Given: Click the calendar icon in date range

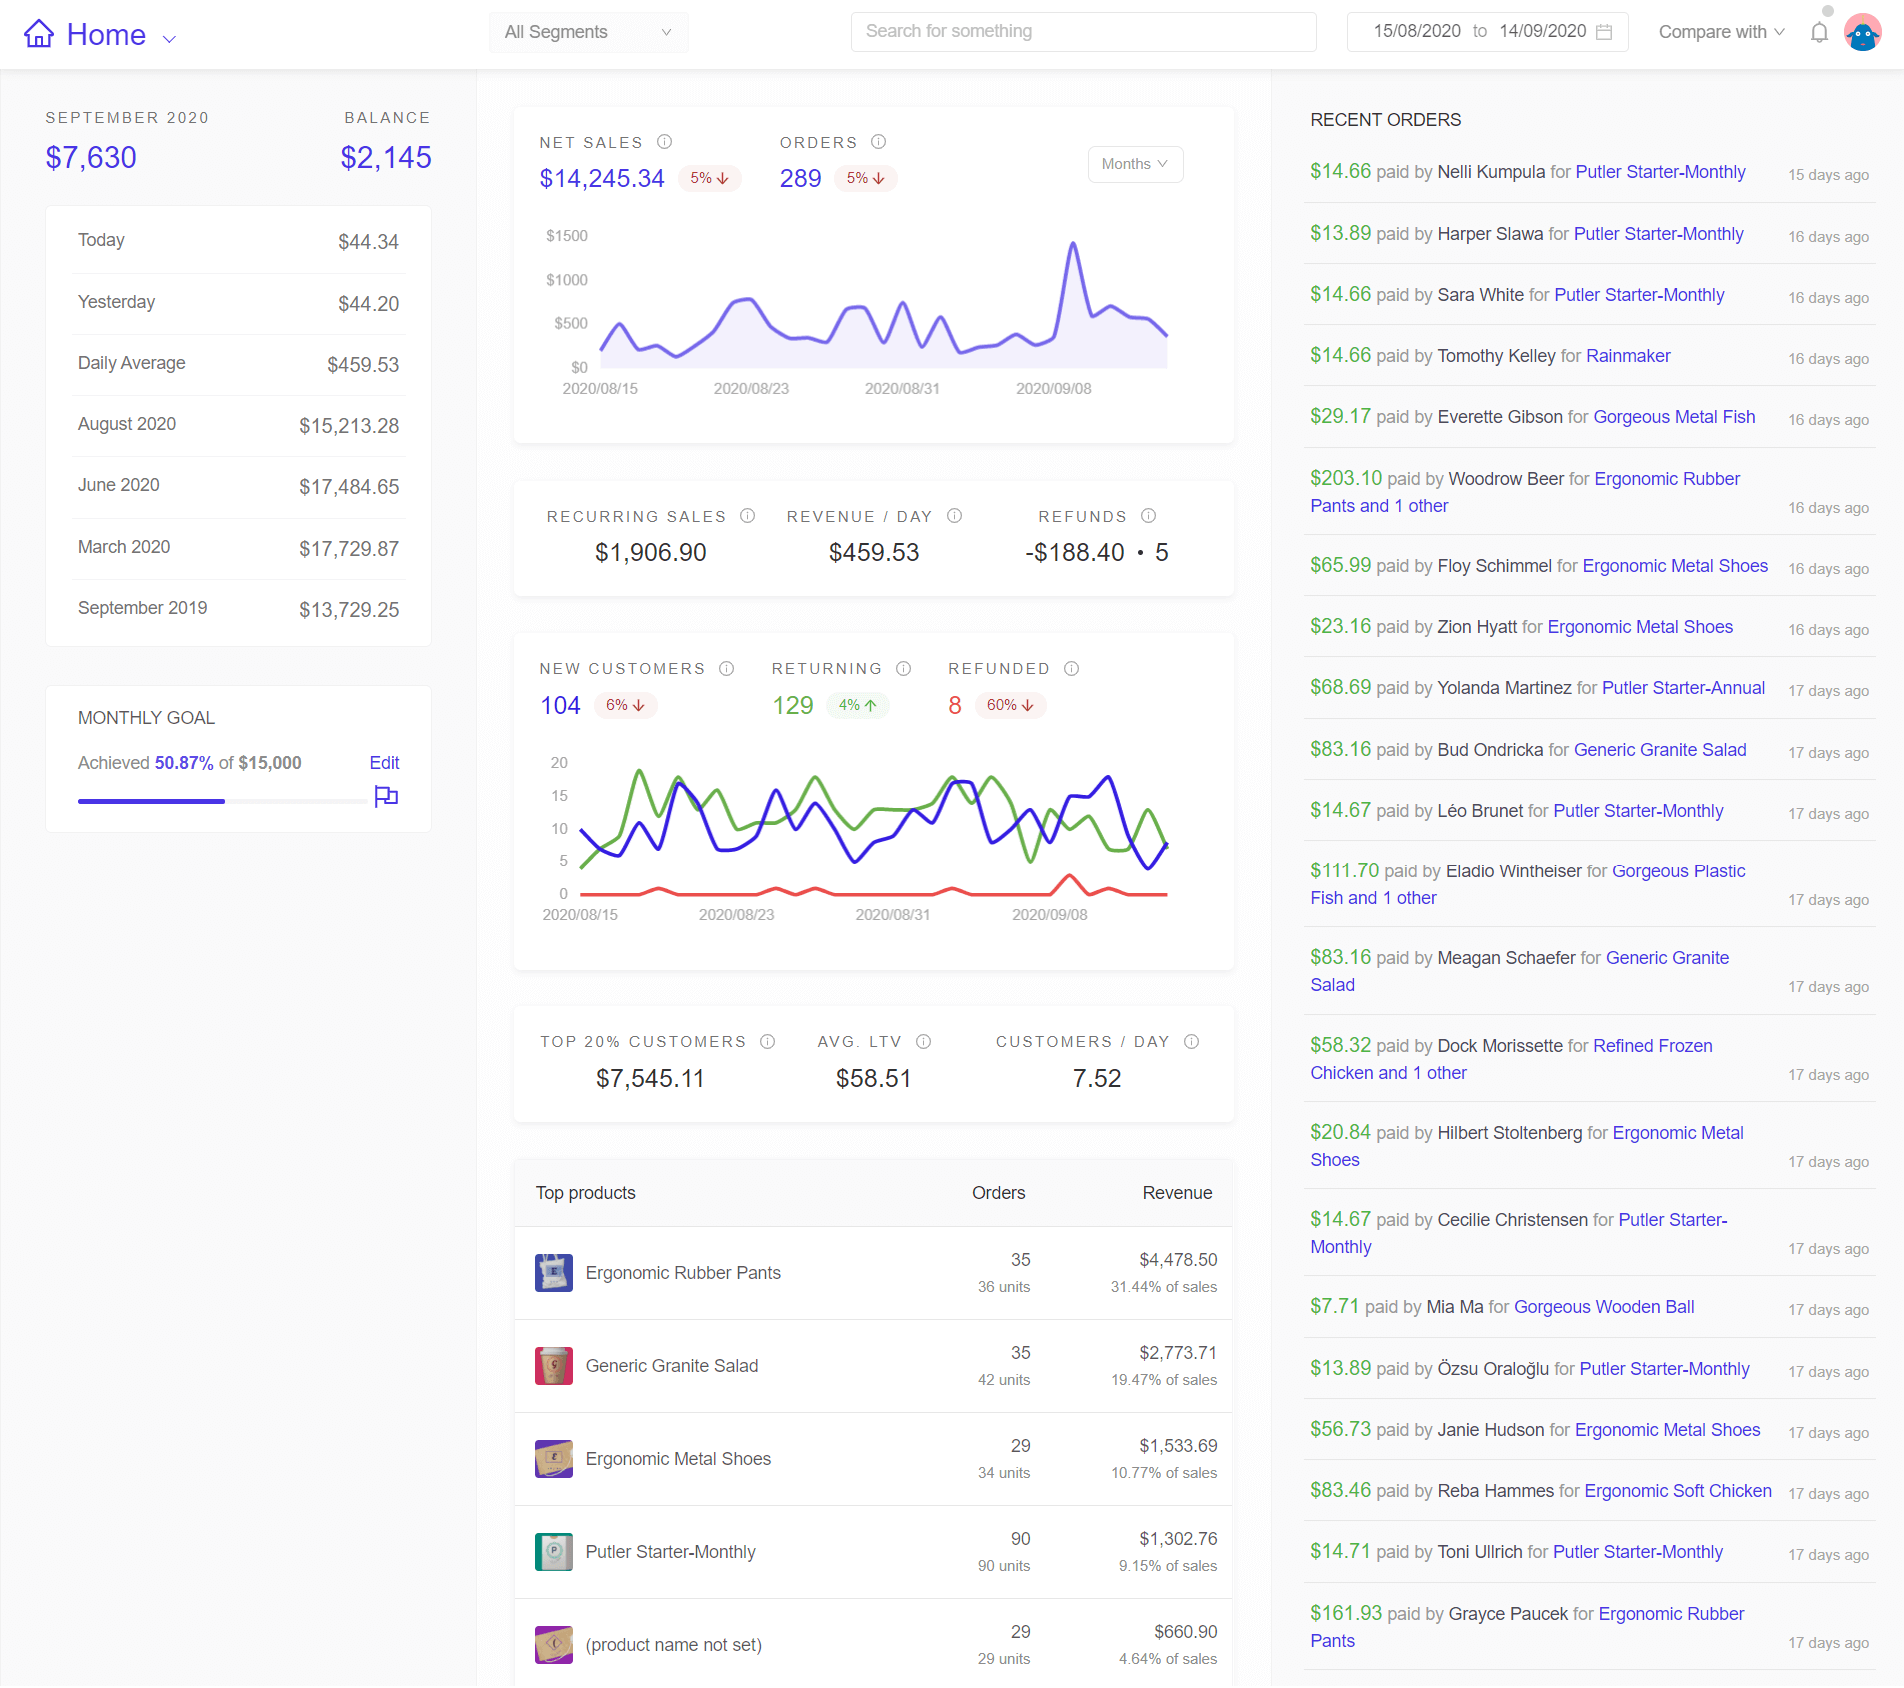Looking at the screenshot, I should point(1604,32).
